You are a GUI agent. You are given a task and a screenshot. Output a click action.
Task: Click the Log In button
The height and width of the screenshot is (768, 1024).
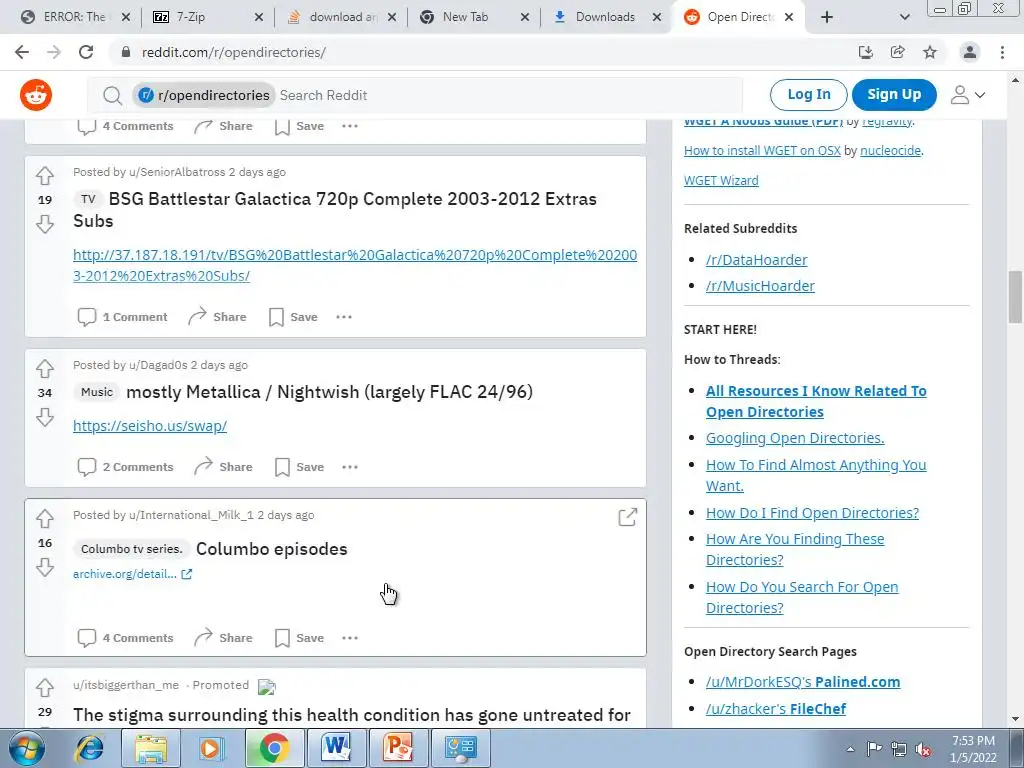tap(808, 95)
